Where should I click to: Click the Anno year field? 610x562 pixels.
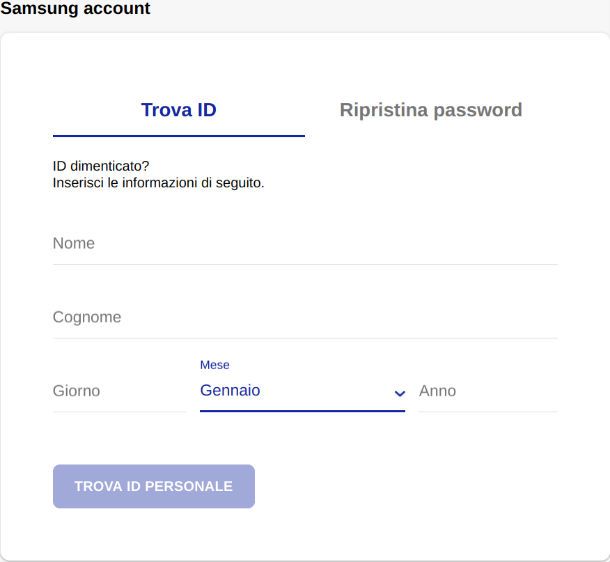tap(487, 391)
